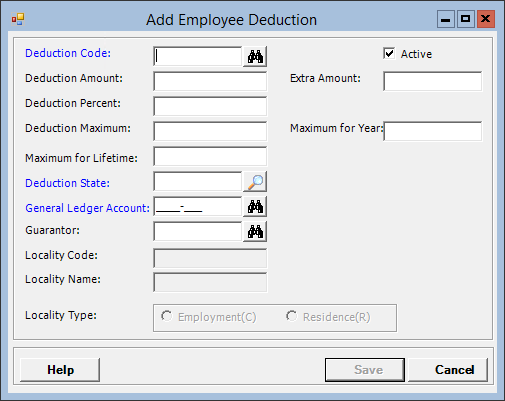Click the Extra Amount field
Screen dimensions: 505x401
[x=433, y=81]
